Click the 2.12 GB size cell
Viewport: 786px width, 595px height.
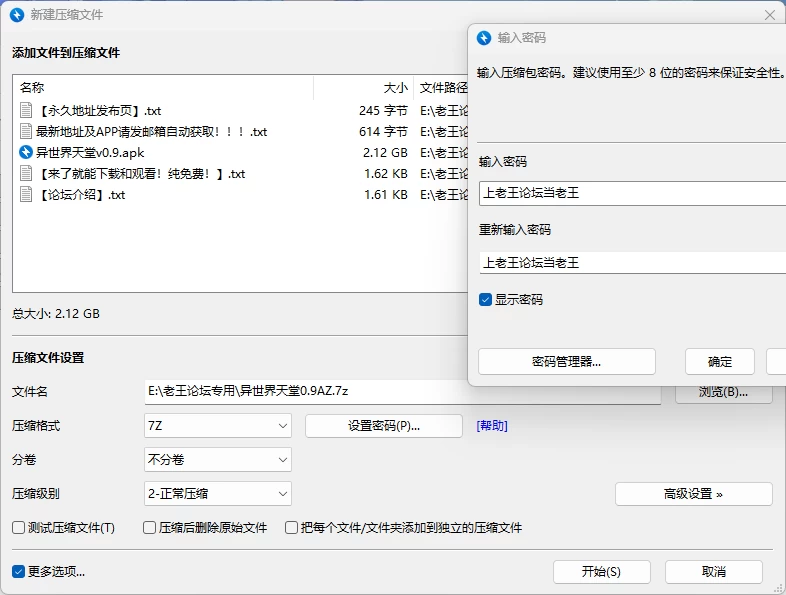[385, 152]
